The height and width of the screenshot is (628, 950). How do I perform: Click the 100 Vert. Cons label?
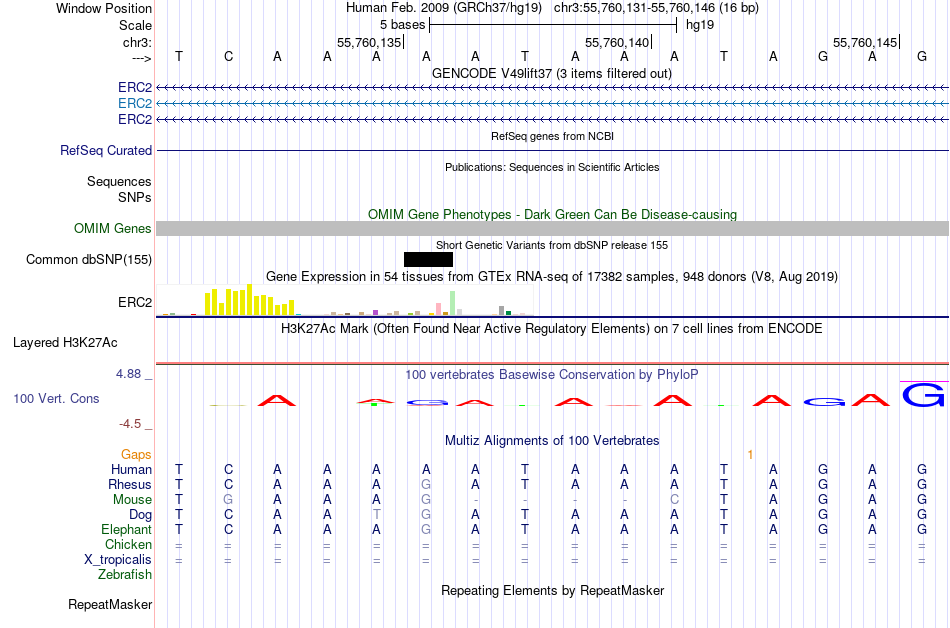pyautogui.click(x=56, y=398)
